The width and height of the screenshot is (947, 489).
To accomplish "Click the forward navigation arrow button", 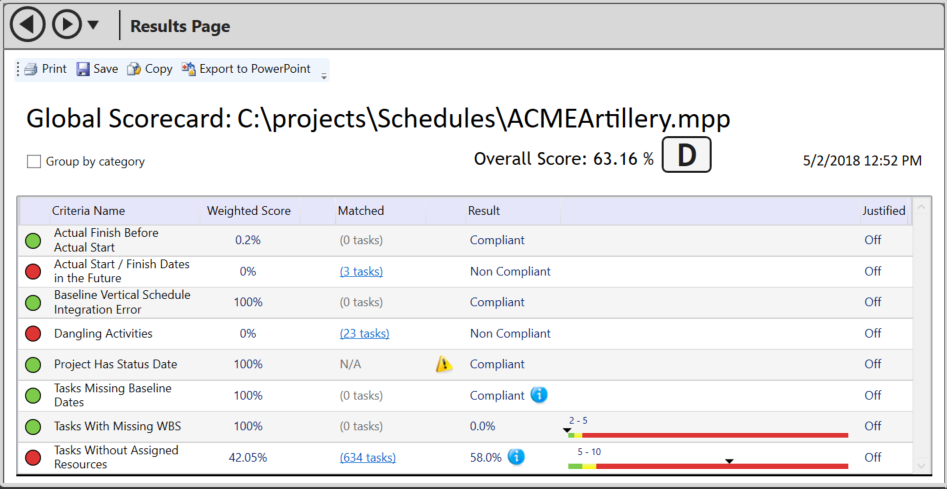I will [x=66, y=24].
